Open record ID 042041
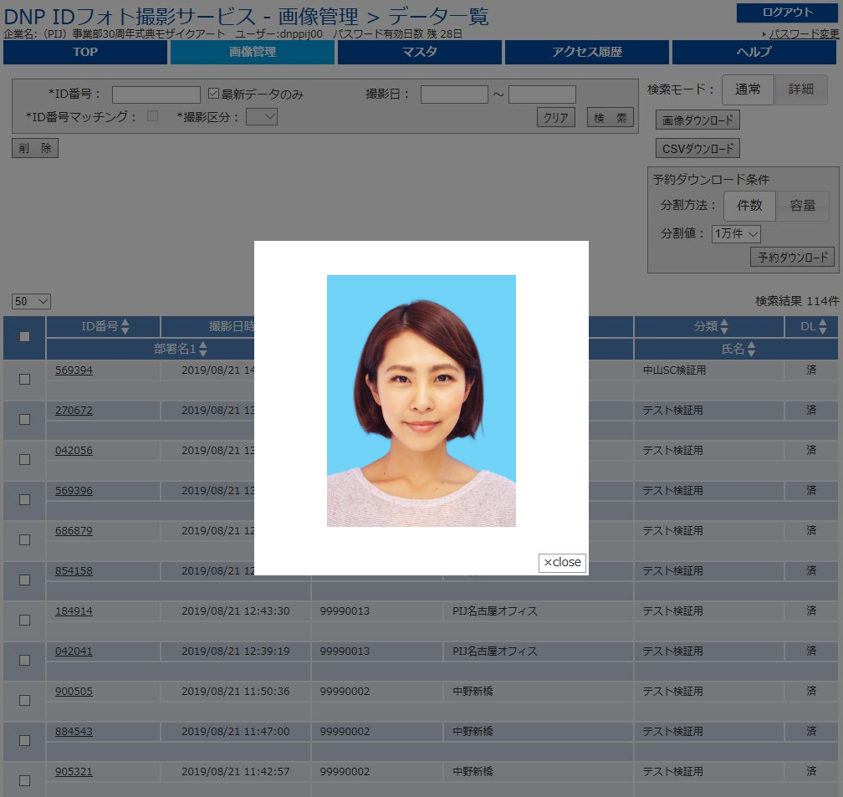Image resolution: width=843 pixels, height=797 pixels. pos(74,651)
